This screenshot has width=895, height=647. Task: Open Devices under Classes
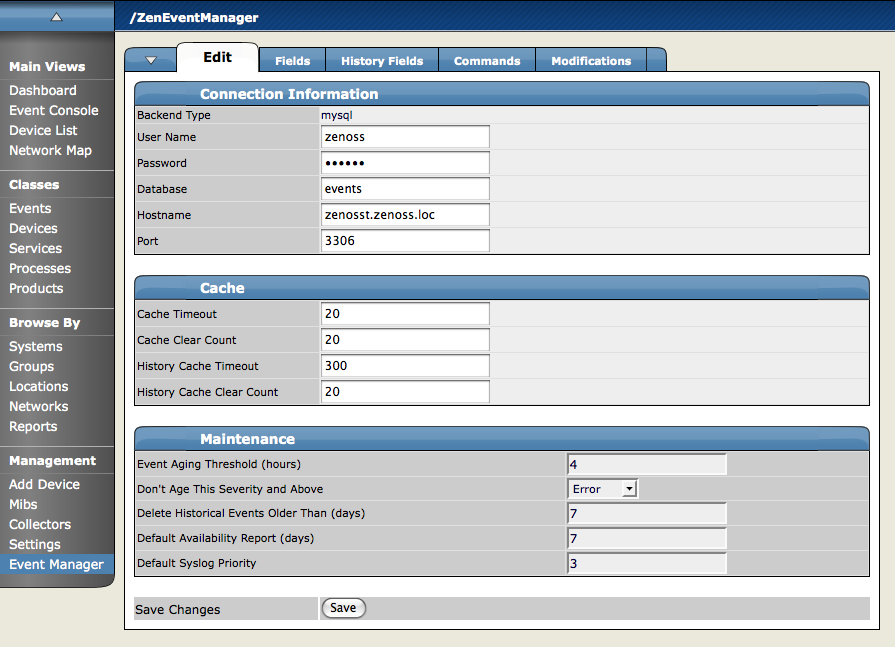[x=33, y=228]
